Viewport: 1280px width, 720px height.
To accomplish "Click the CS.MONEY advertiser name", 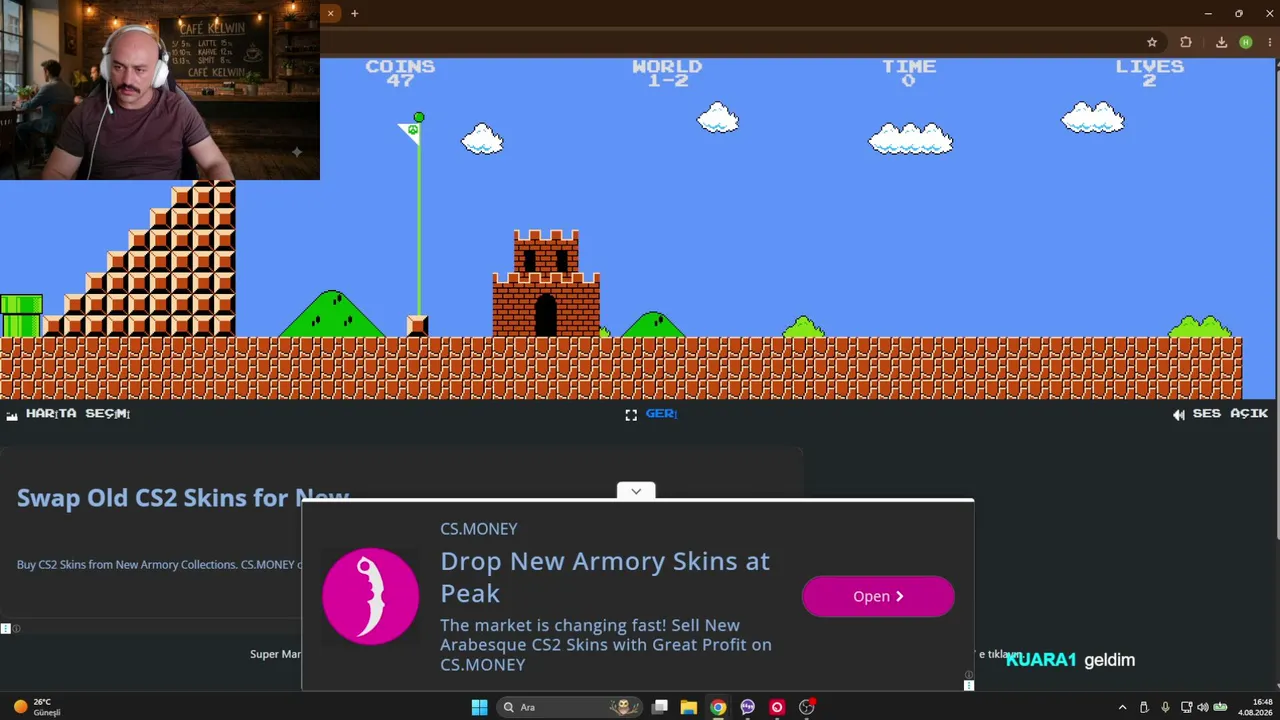I will coord(479,528).
